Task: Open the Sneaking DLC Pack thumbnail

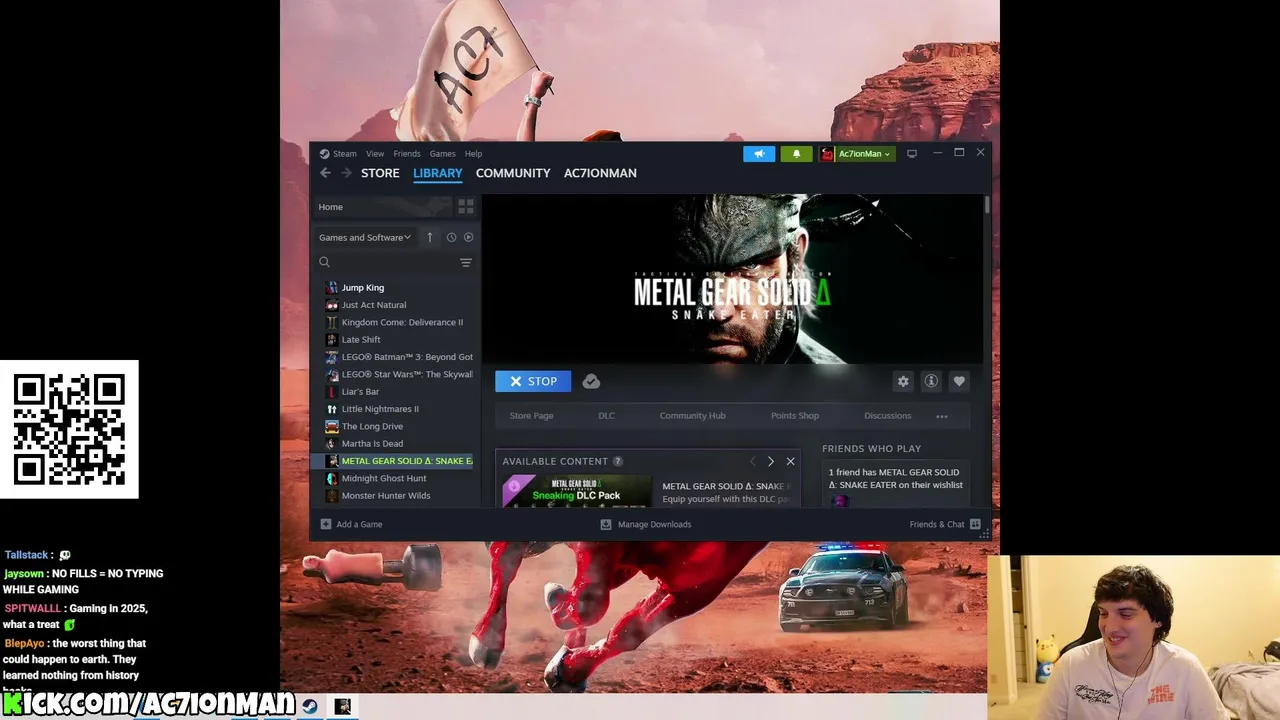Action: [576, 491]
